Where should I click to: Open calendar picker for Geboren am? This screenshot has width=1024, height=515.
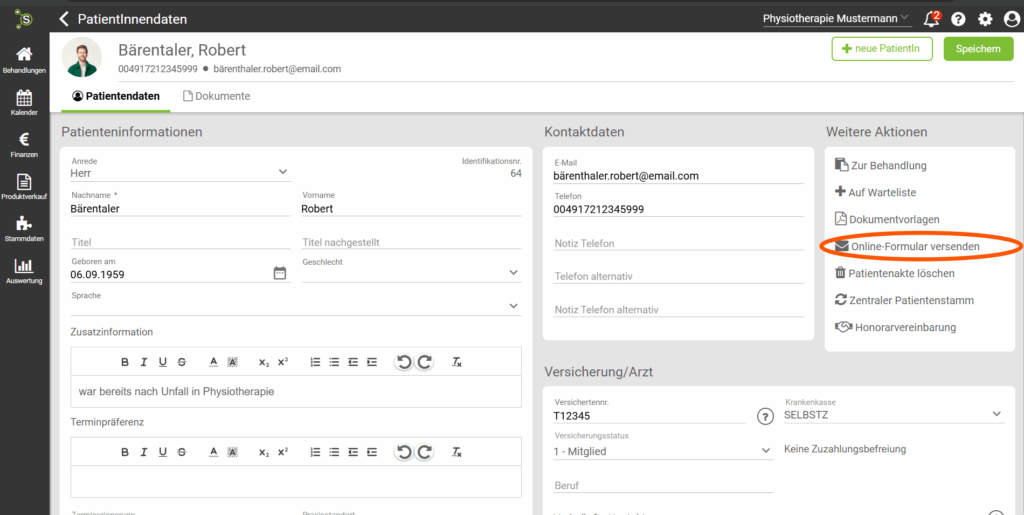click(x=280, y=273)
